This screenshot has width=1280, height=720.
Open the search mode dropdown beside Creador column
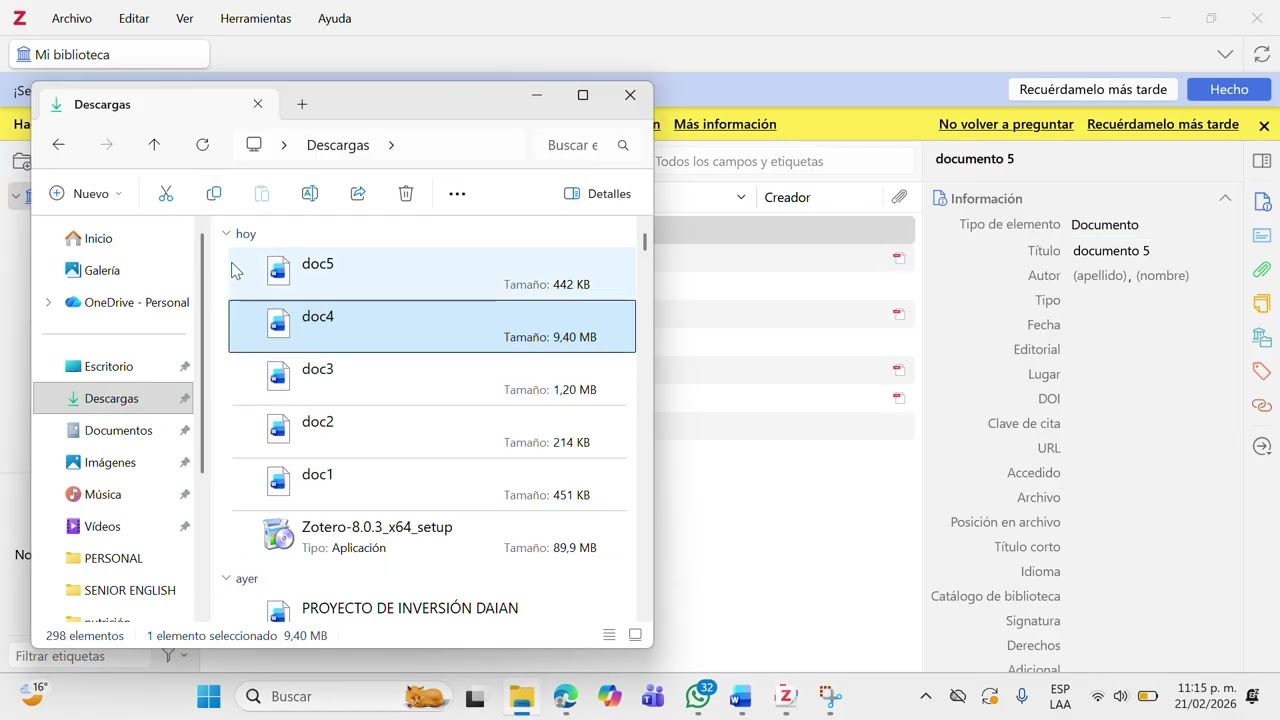click(741, 197)
